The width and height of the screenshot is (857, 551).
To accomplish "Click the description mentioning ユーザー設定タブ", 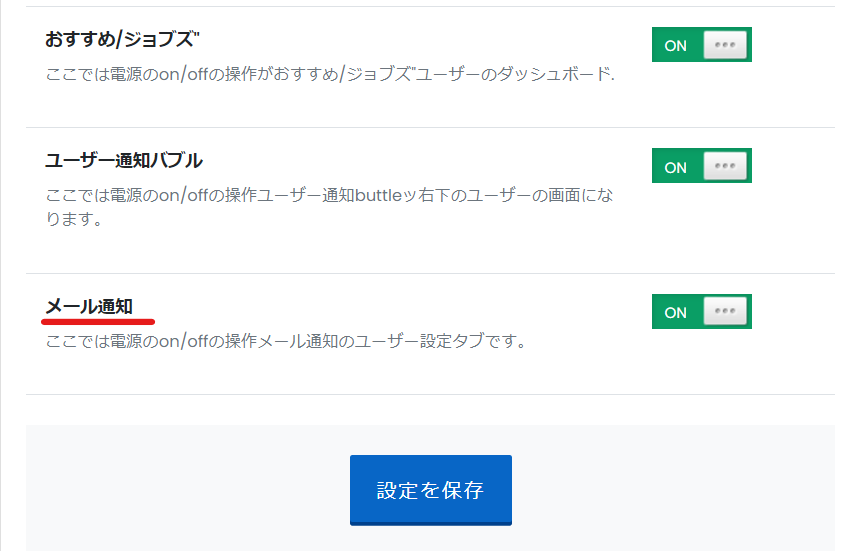I will point(285,341).
